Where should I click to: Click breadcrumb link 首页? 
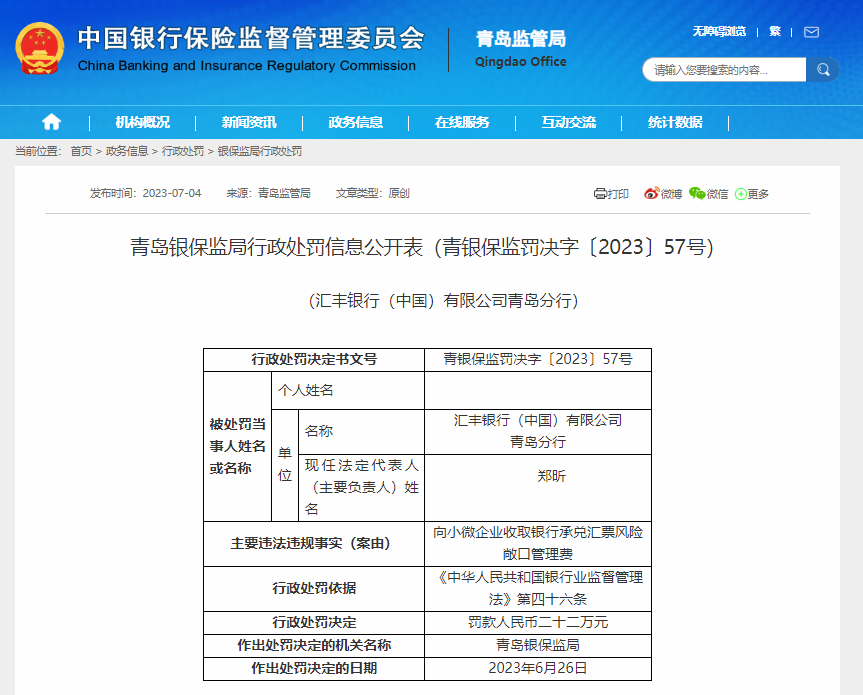coord(81,151)
